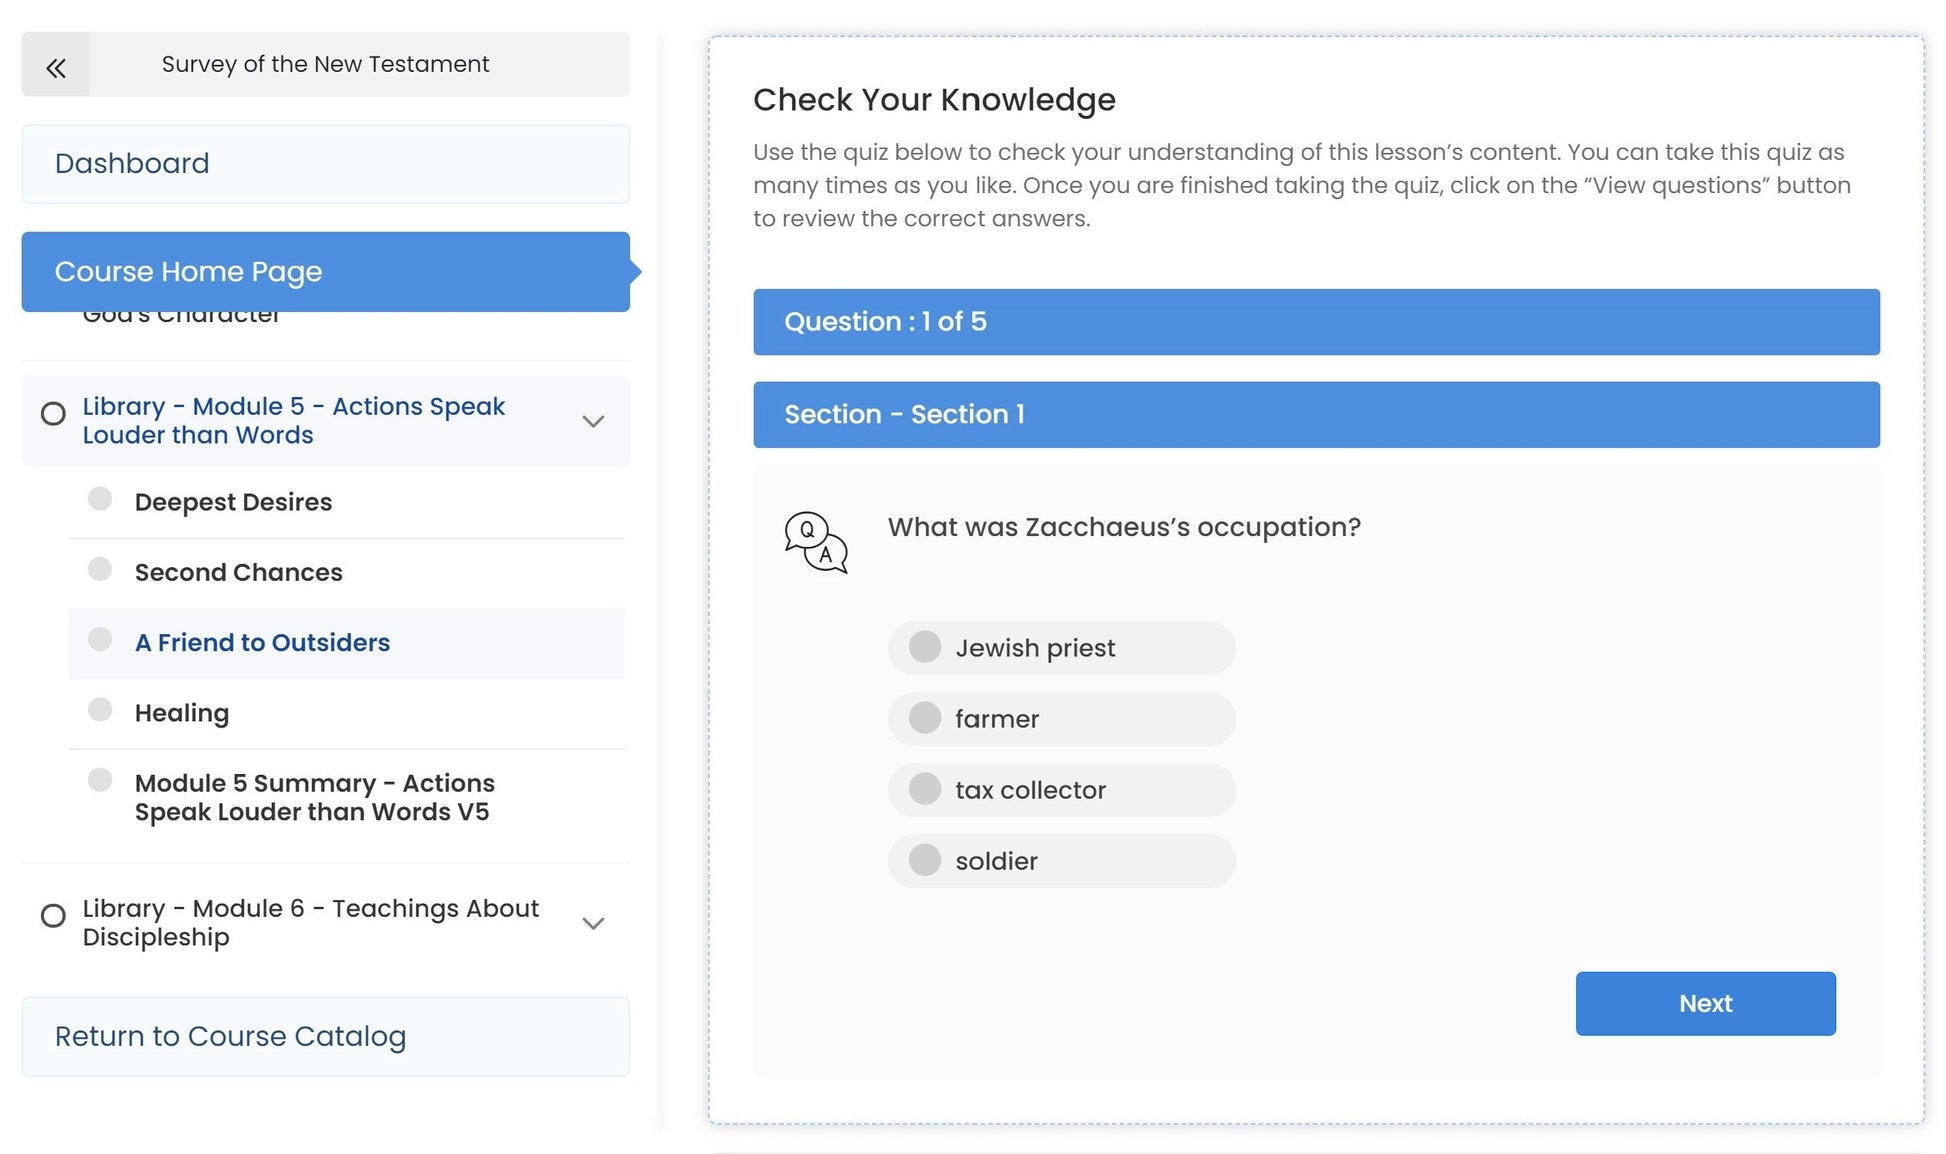Click Healing lesson status circle
This screenshot has width=1946, height=1154.
100,710
